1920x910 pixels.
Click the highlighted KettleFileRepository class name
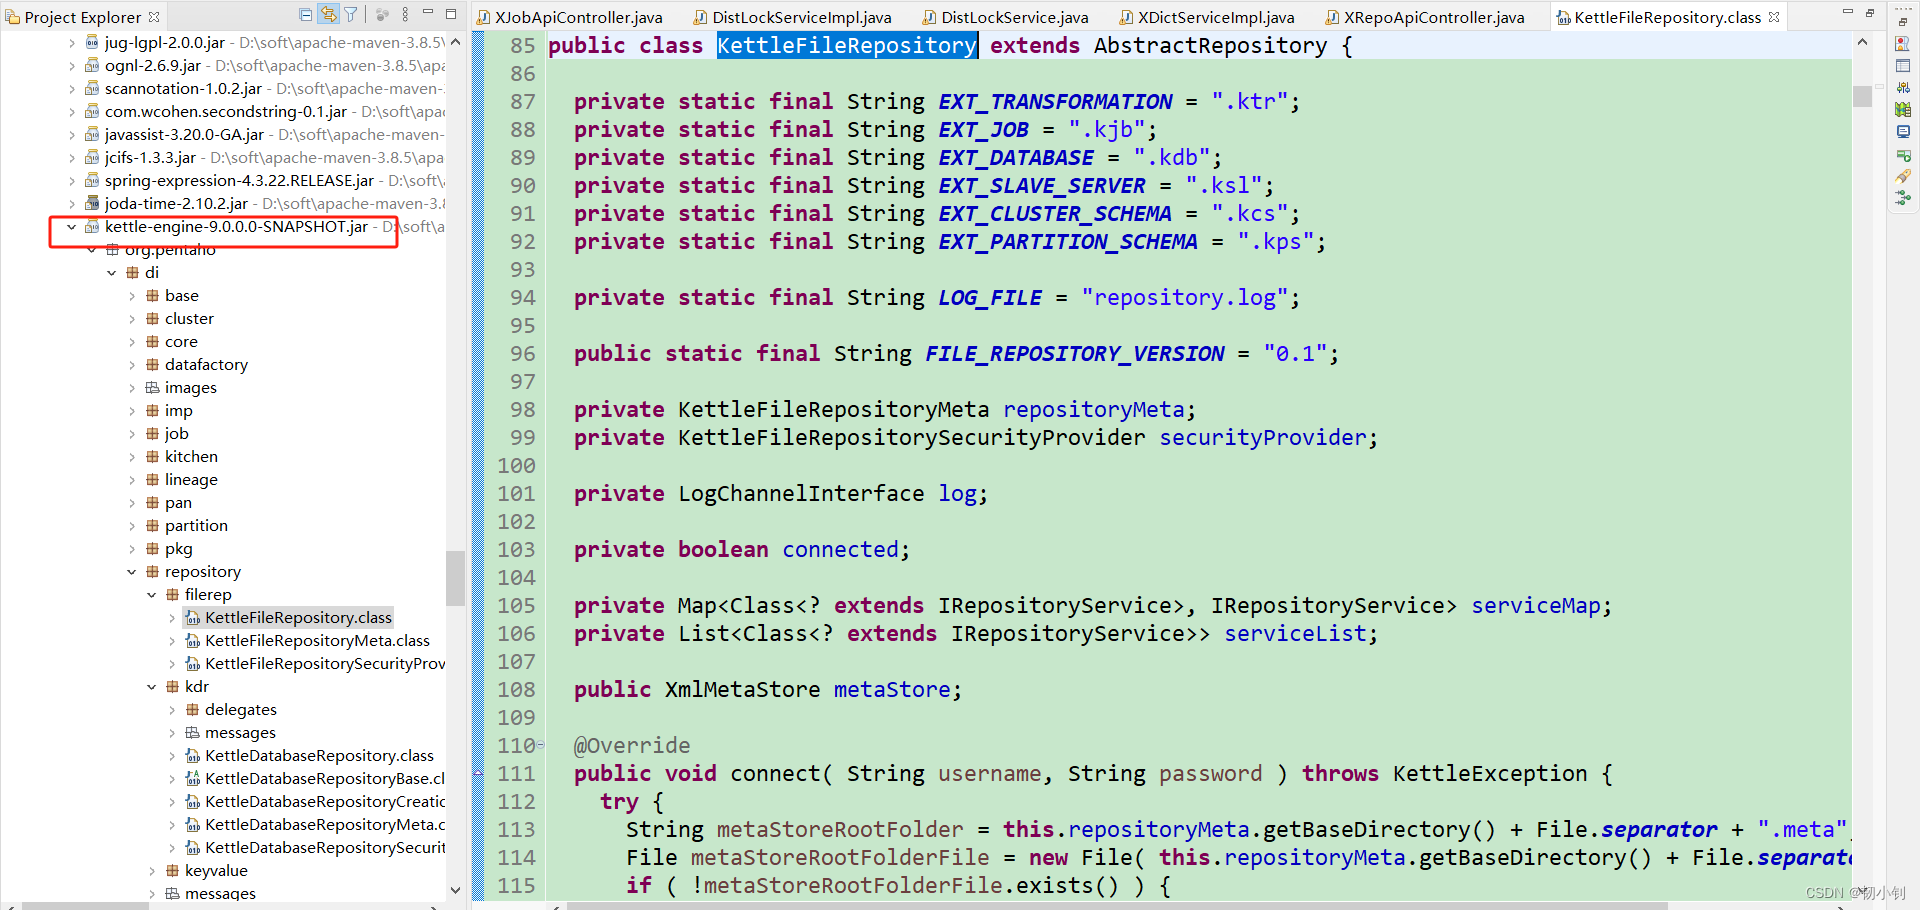pyautogui.click(x=846, y=45)
